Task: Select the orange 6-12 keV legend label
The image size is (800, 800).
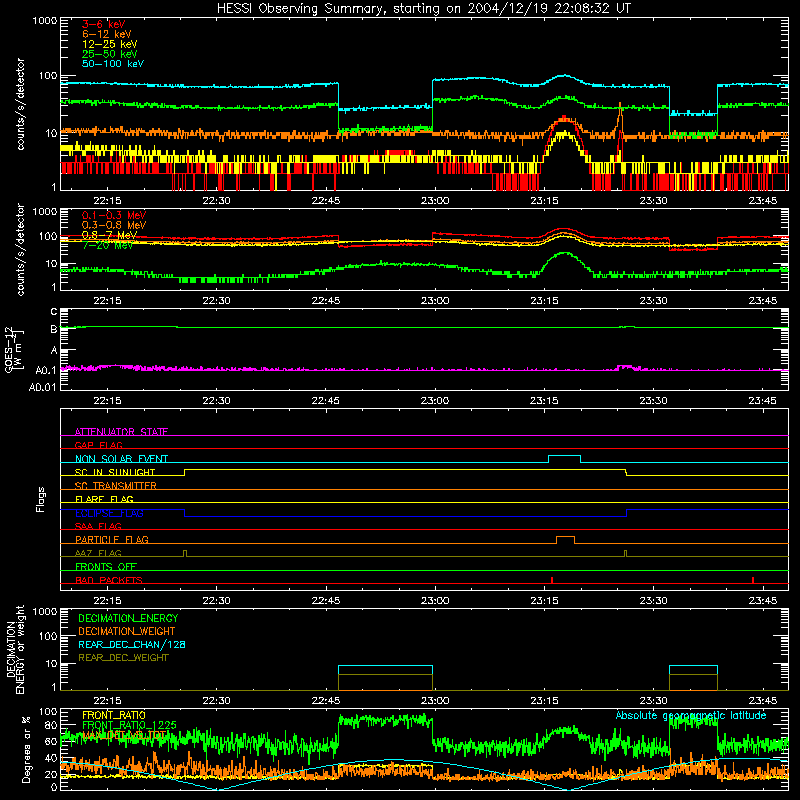Action: click(x=106, y=34)
